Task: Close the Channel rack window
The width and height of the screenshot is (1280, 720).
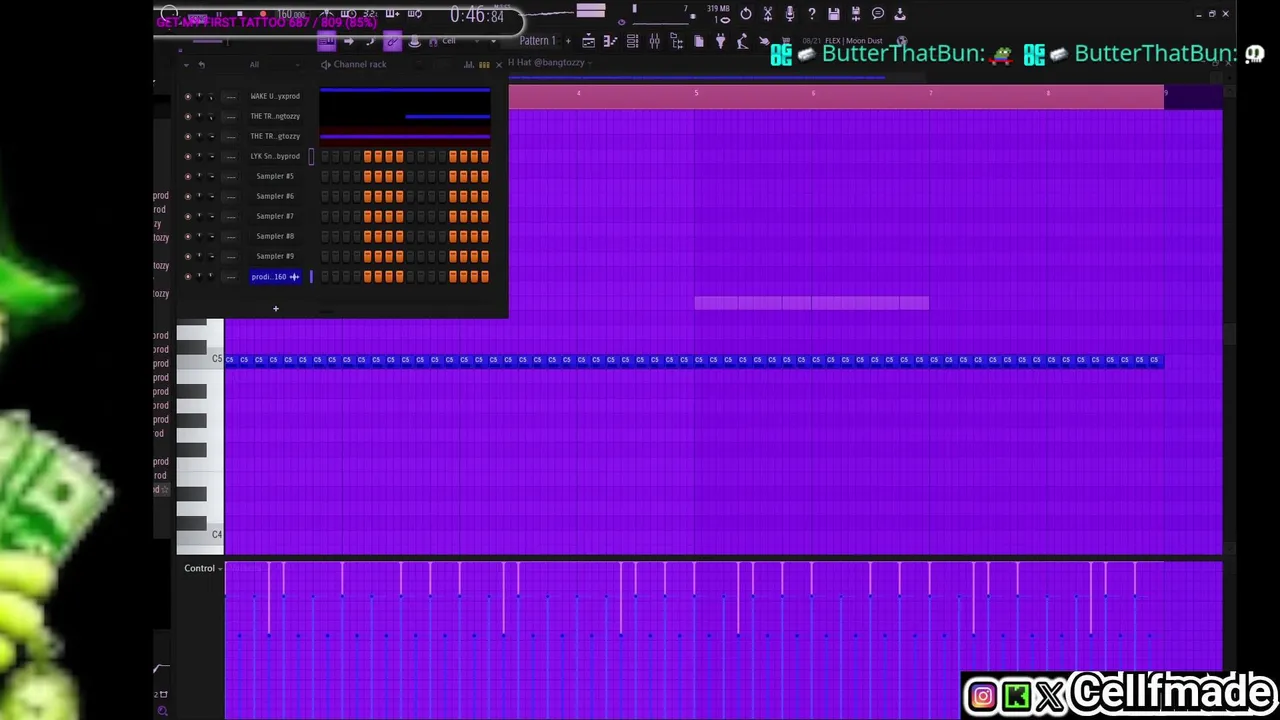Action: pos(499,65)
